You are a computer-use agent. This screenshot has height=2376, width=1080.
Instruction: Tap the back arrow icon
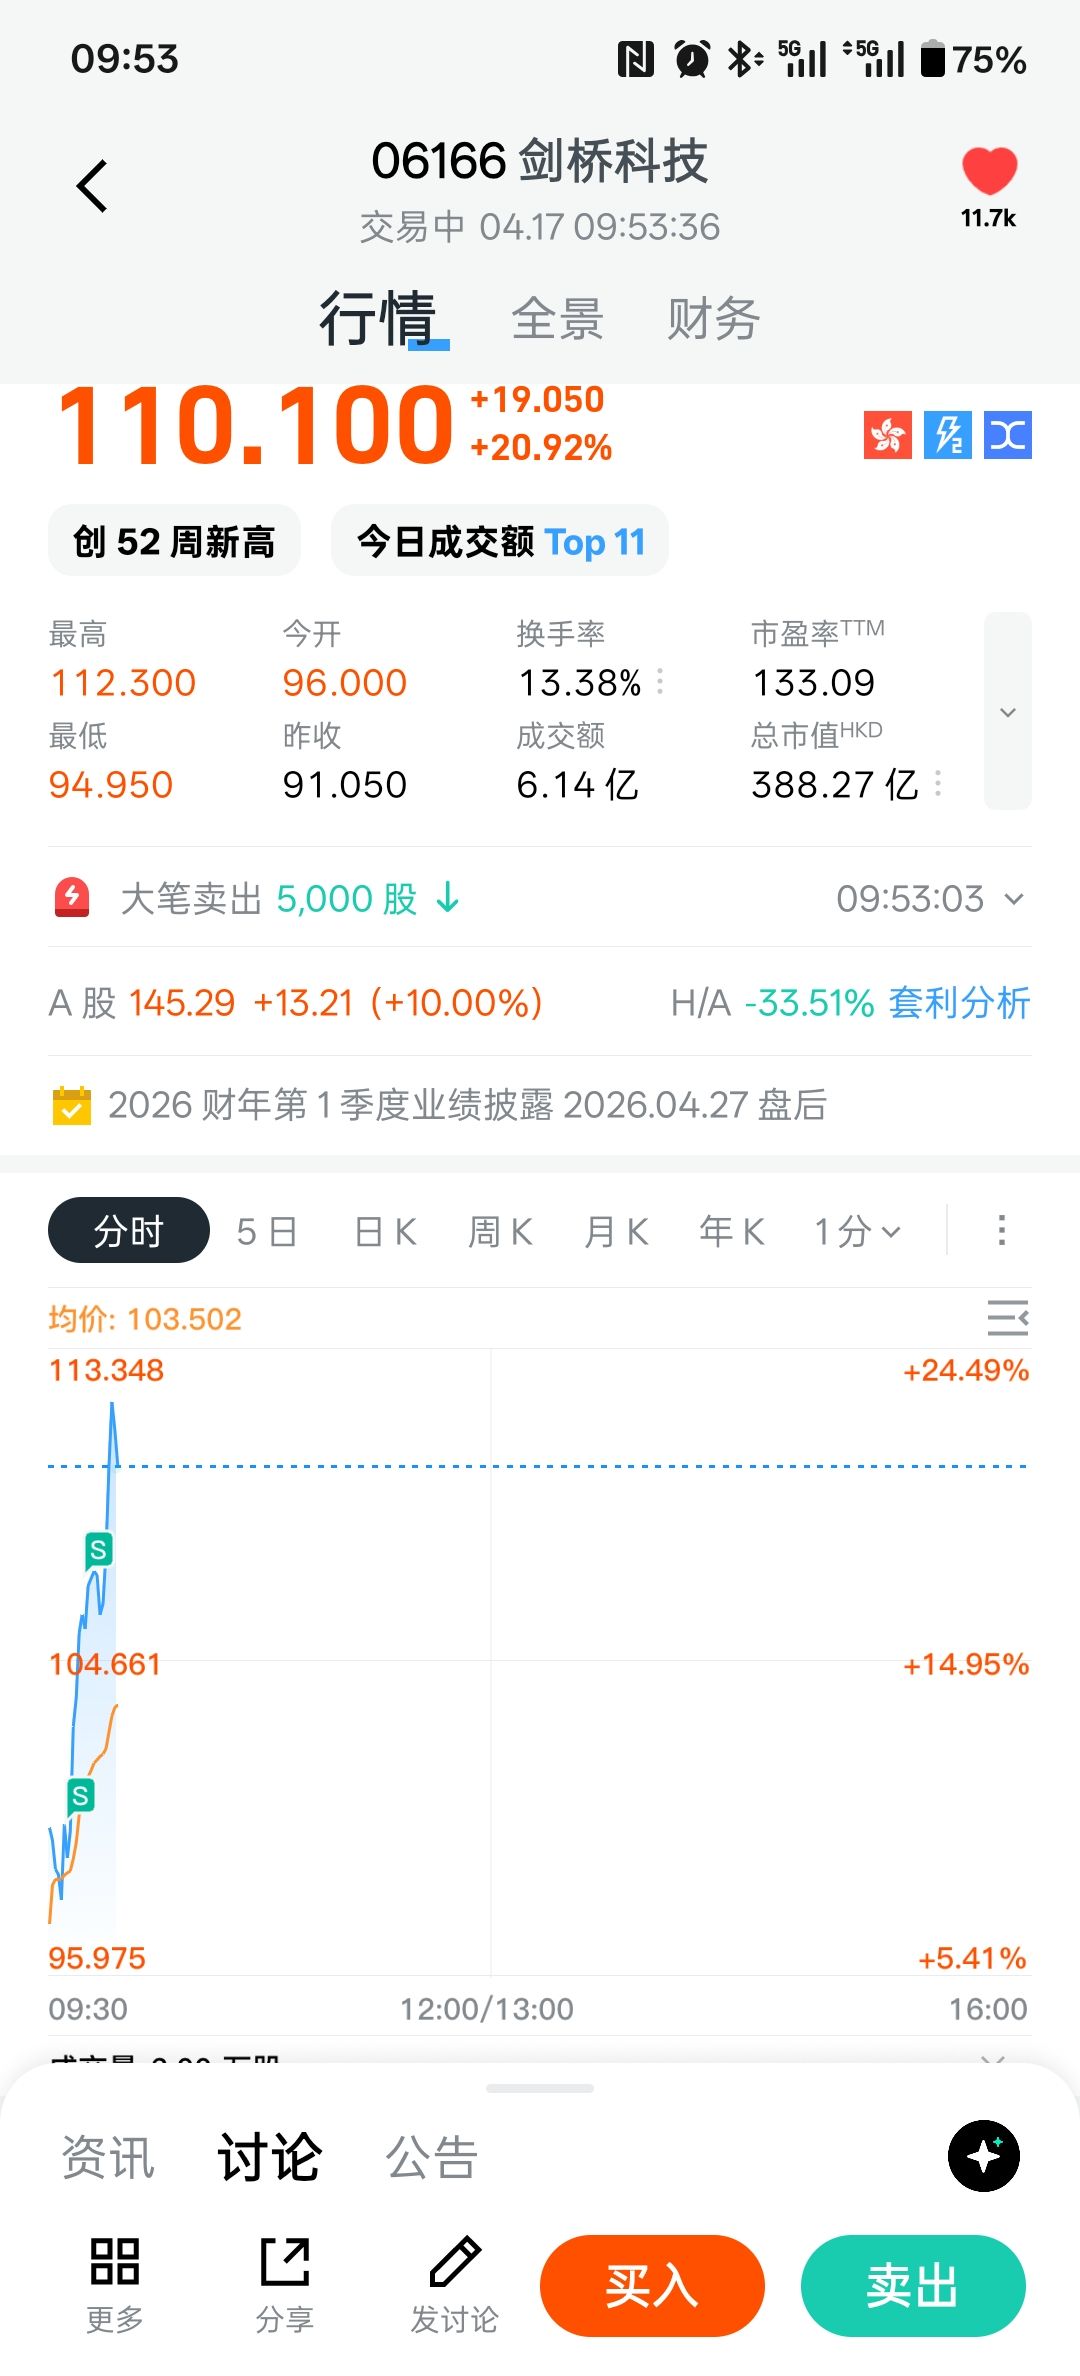92,186
